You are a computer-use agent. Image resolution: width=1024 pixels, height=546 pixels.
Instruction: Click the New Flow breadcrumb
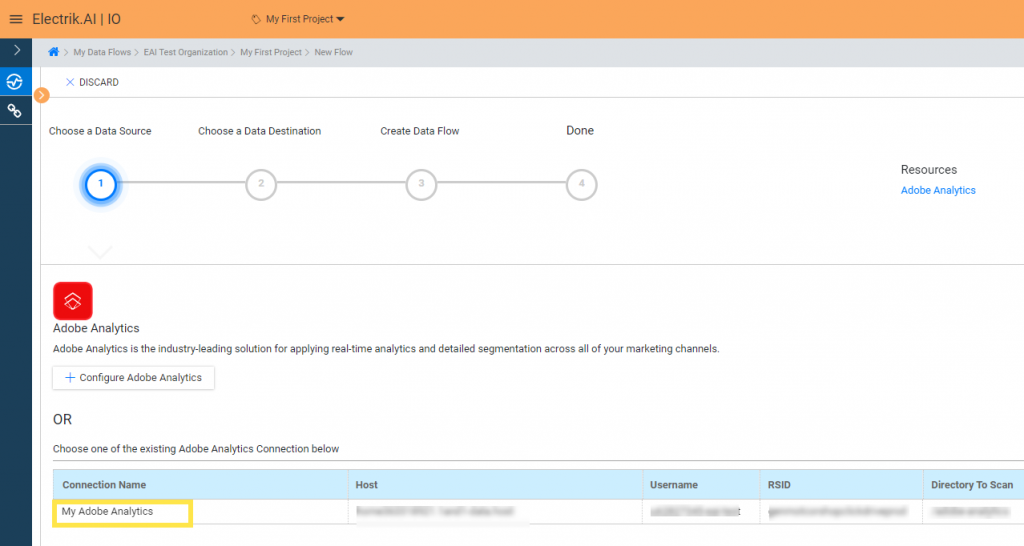click(333, 52)
